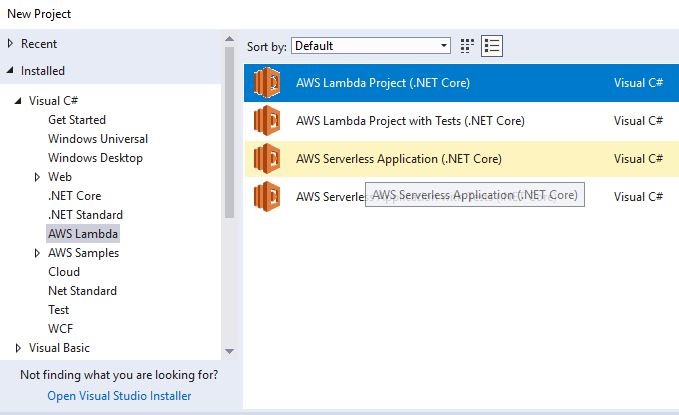Image resolution: width=679 pixels, height=415 pixels.
Task: Collapse the Visual C# node
Action: (18, 101)
